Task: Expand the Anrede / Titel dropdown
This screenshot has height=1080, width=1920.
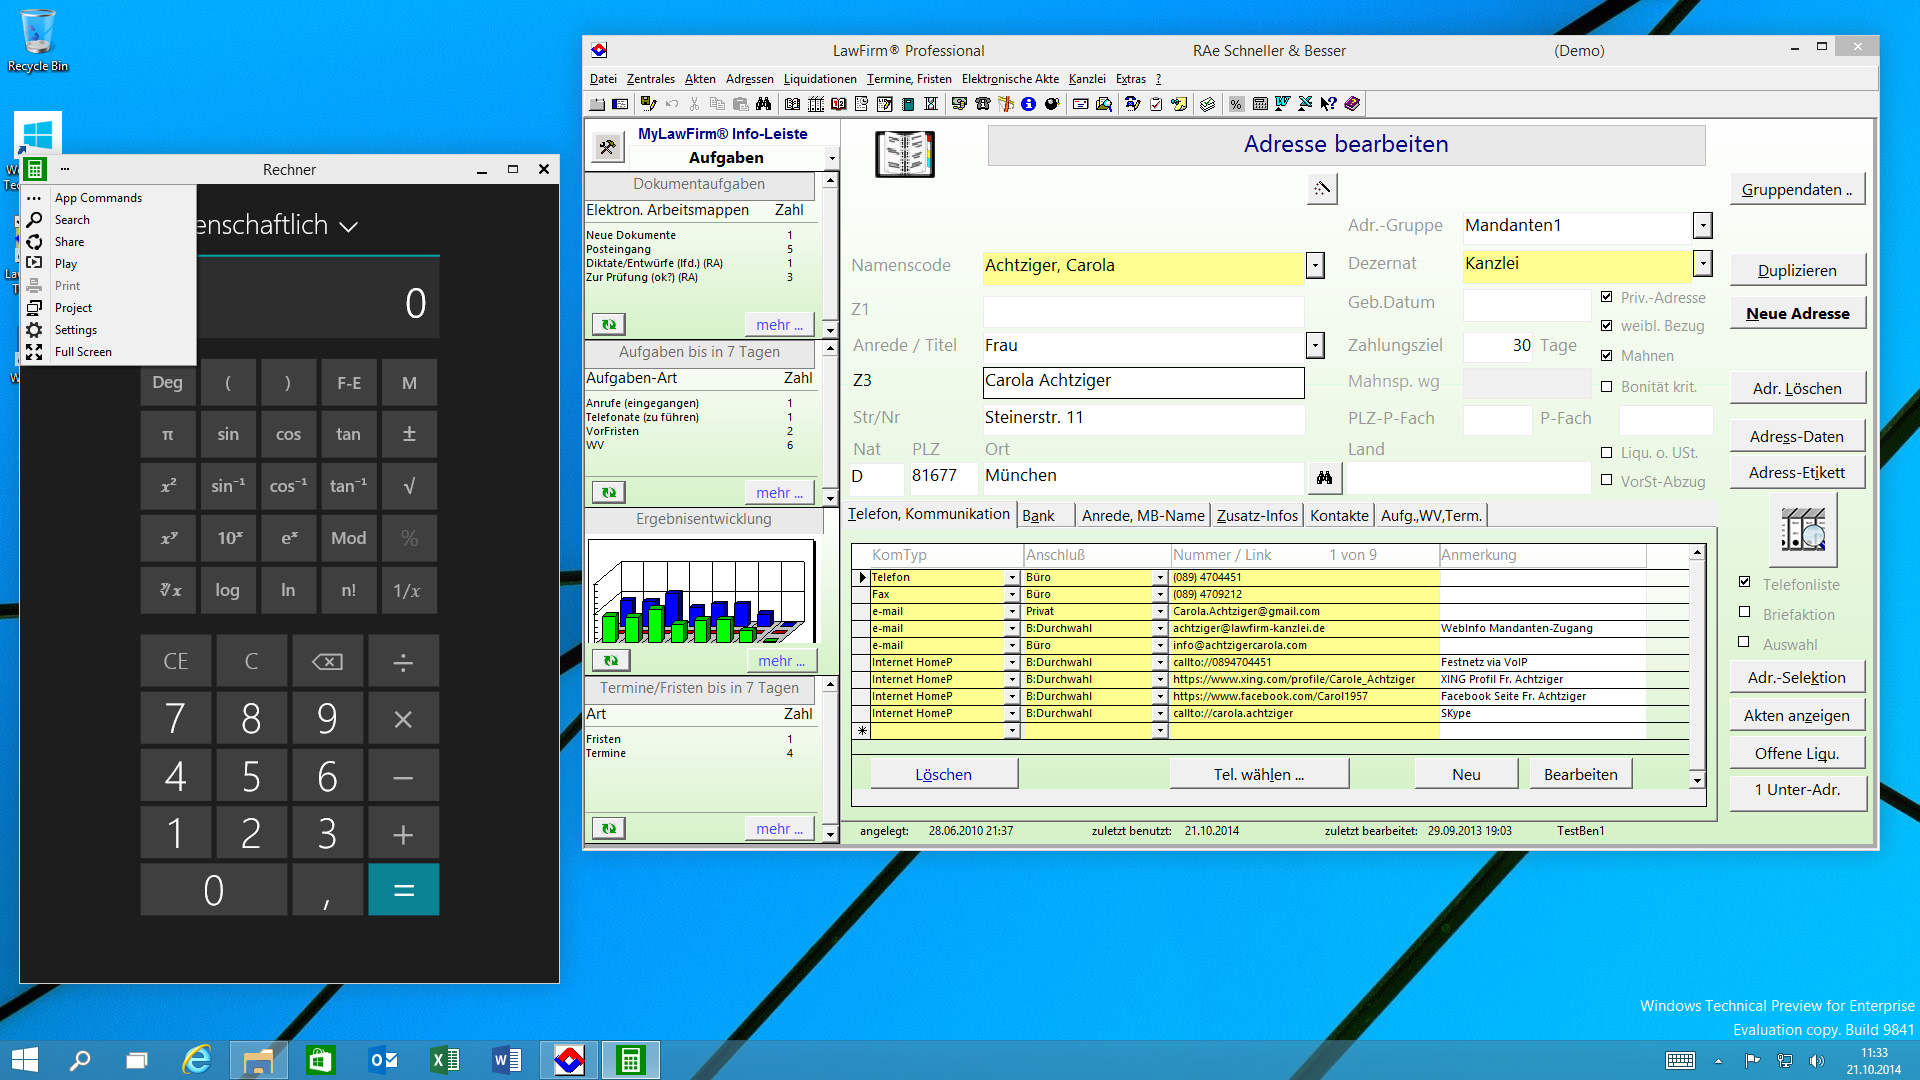Action: (x=1315, y=345)
